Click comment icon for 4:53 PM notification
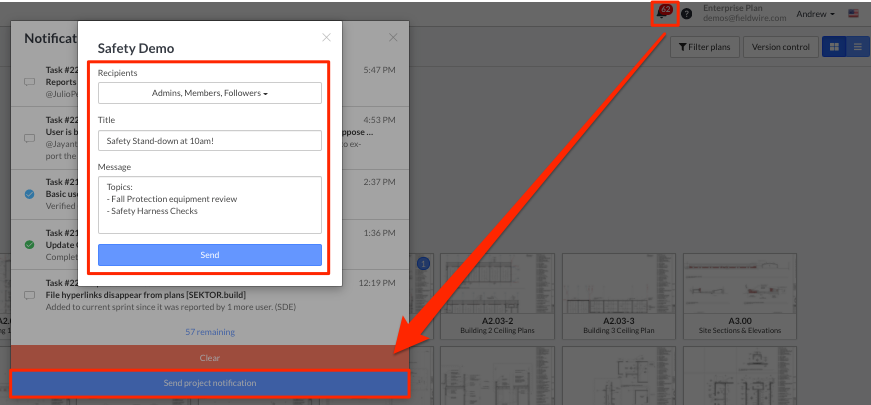This screenshot has height=405, width=871. (29, 139)
